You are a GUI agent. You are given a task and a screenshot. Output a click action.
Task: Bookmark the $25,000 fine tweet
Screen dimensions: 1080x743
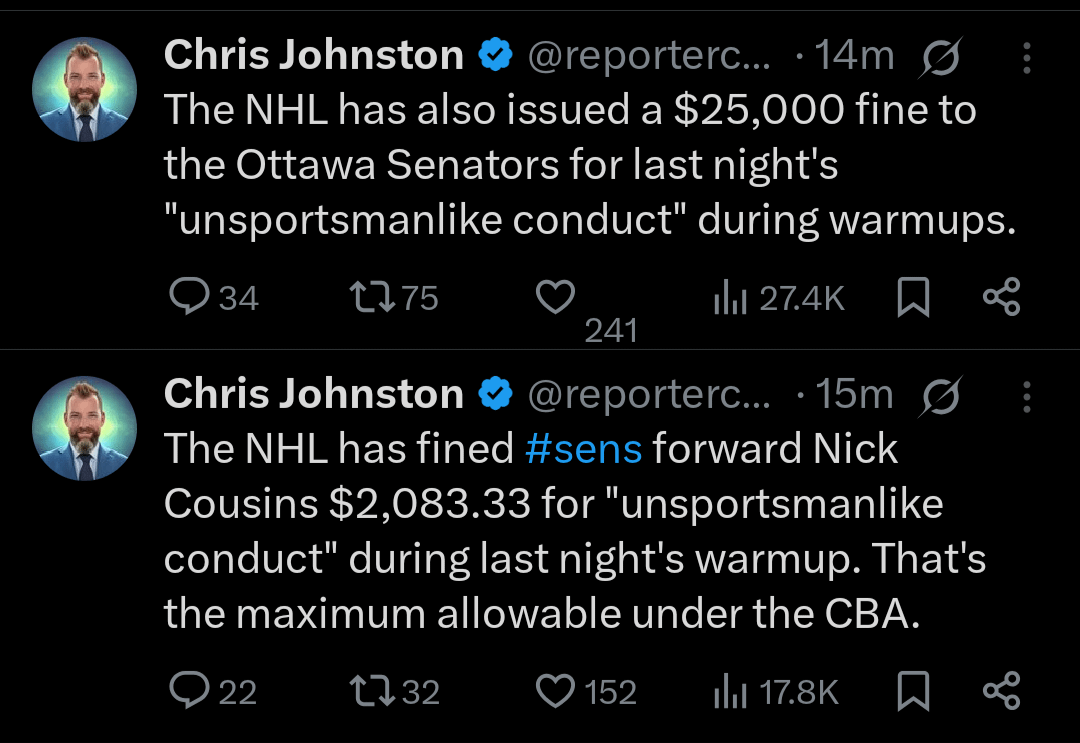913,297
